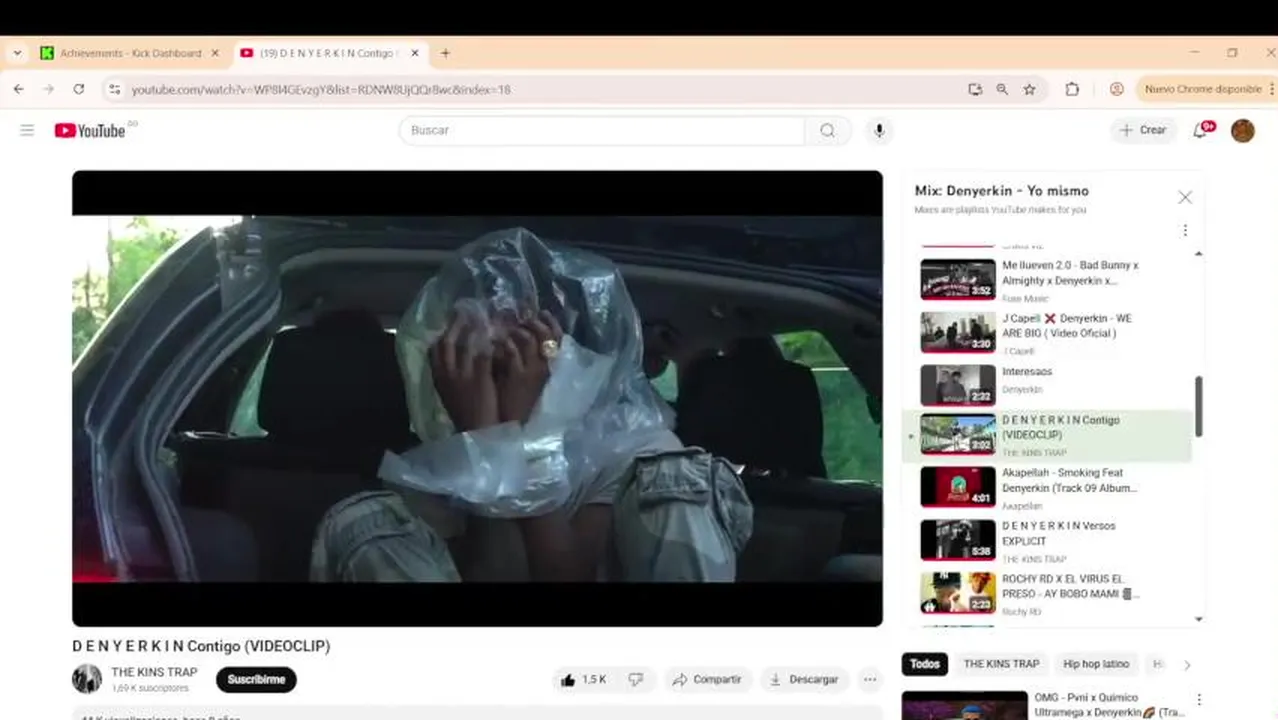Select the Todos filter chip
This screenshot has width=1278, height=720.
tap(925, 664)
